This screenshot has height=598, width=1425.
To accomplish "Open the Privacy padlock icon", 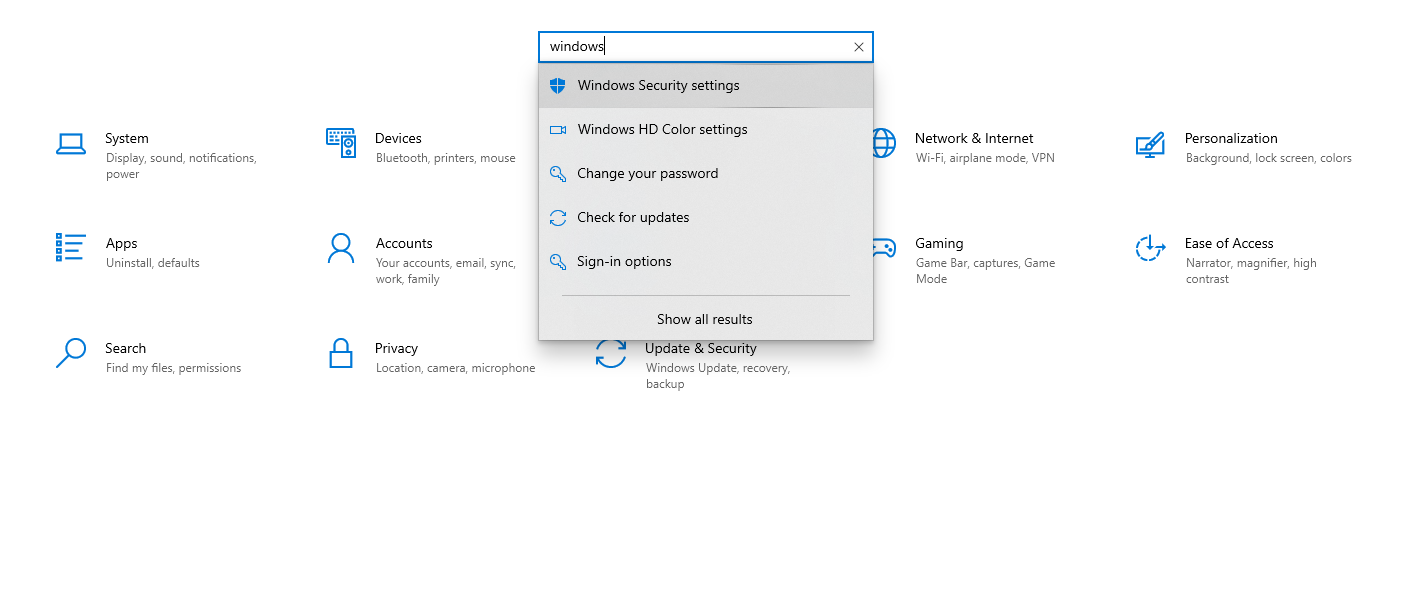I will pyautogui.click(x=341, y=353).
